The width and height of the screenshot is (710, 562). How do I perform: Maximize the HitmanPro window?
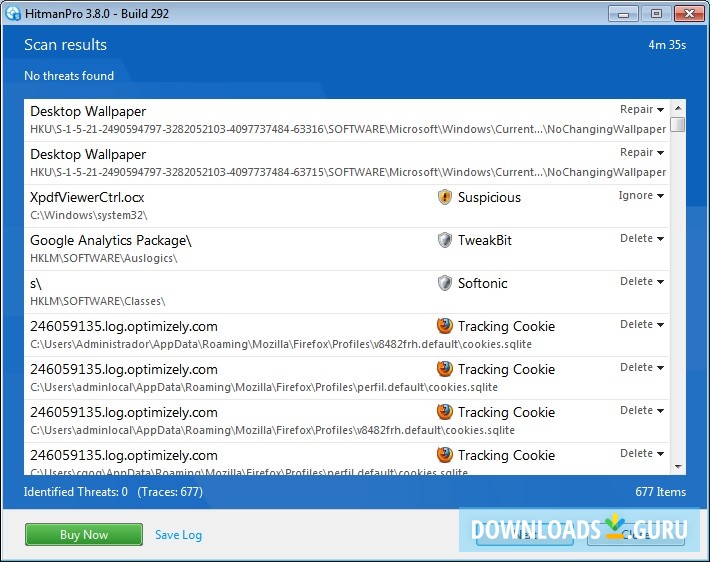point(656,14)
